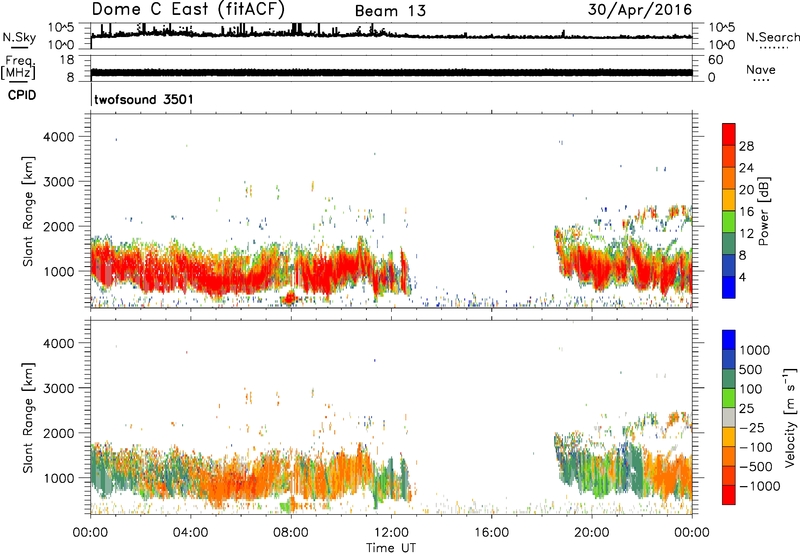Pick the gray segment of Velocity color bar

729,418
